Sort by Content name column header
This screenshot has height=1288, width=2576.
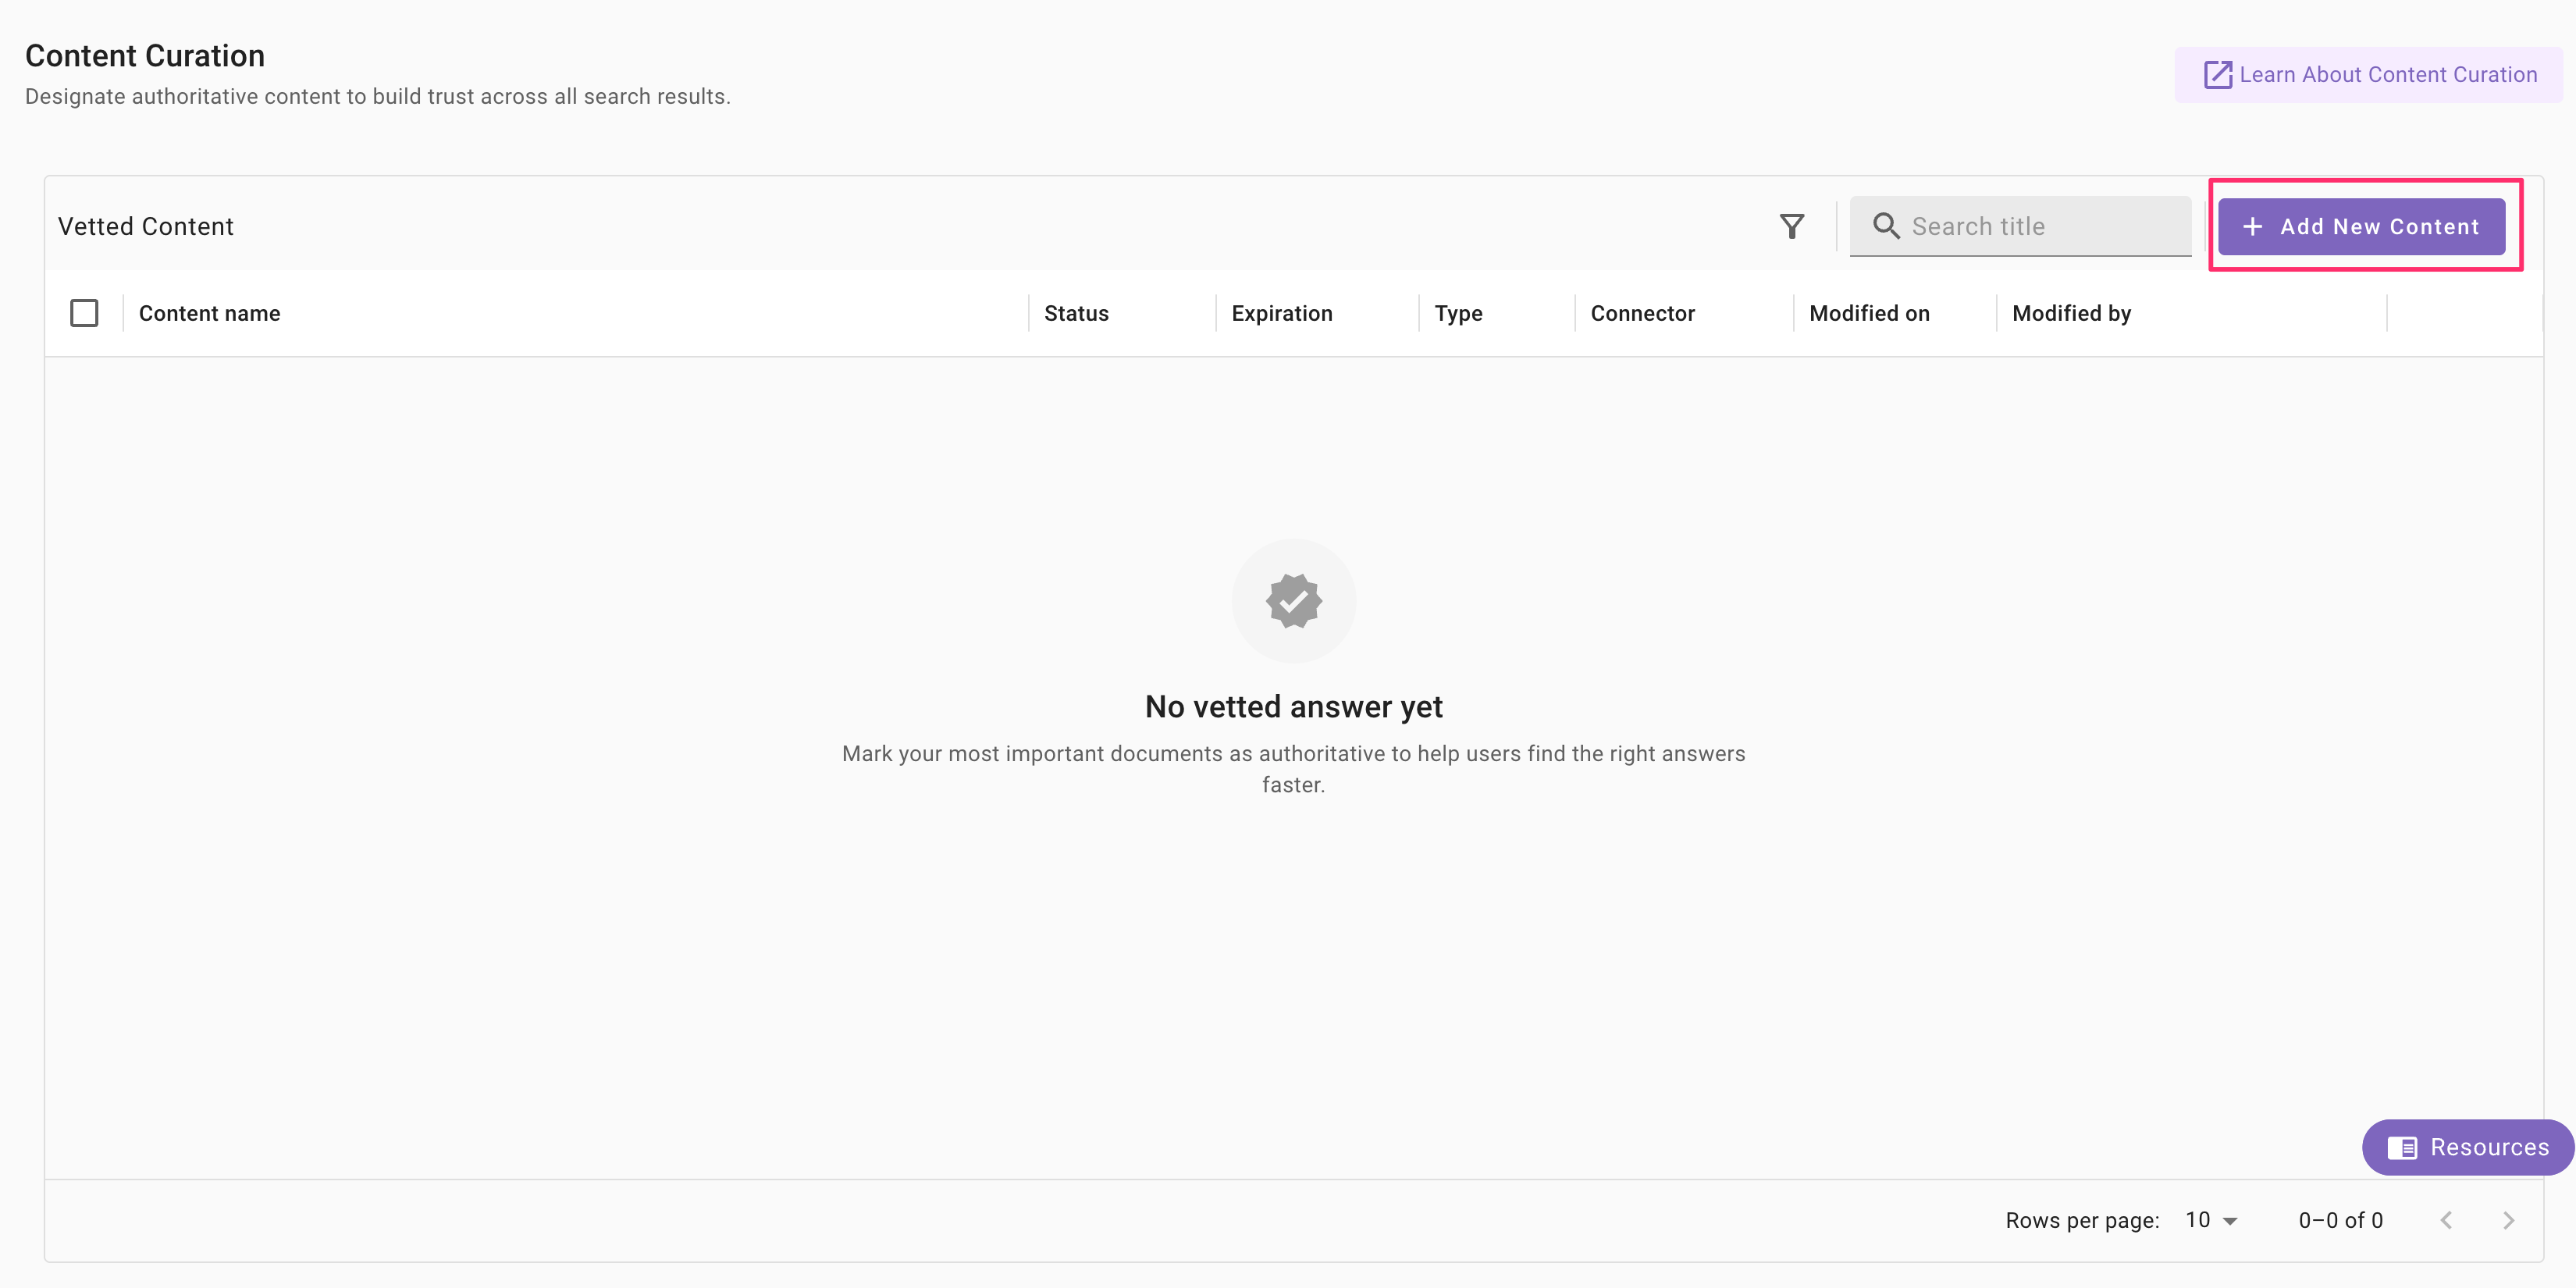click(210, 313)
